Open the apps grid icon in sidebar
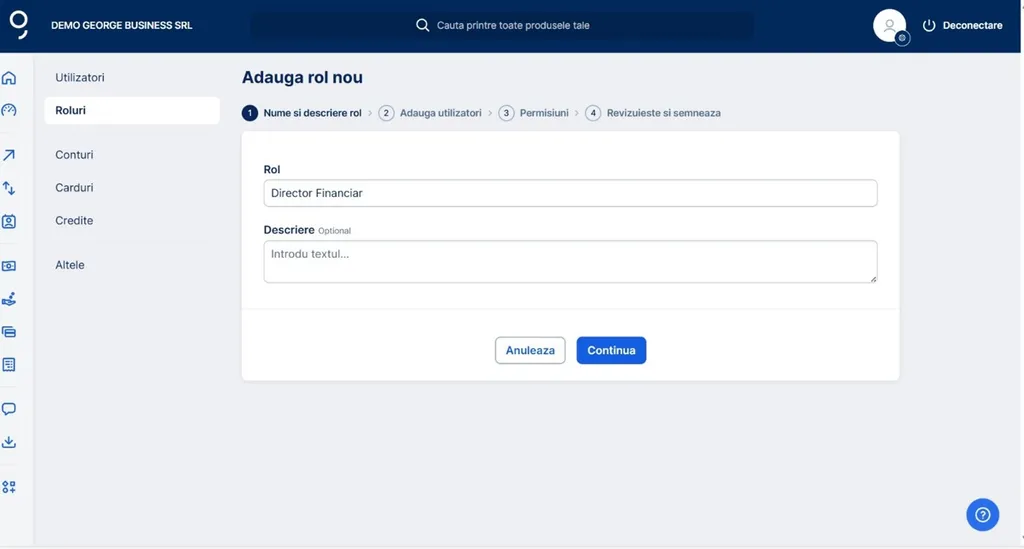Image resolution: width=1024 pixels, height=549 pixels. tap(9, 487)
